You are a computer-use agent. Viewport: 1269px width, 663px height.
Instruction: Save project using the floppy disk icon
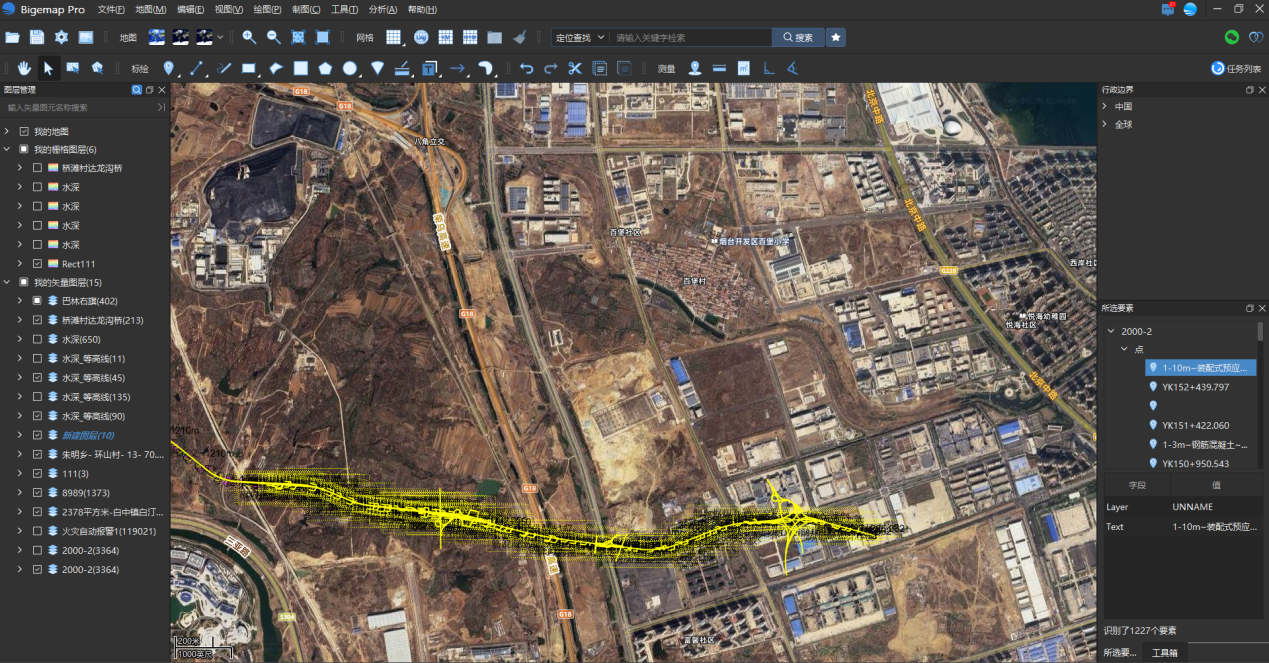(37, 37)
